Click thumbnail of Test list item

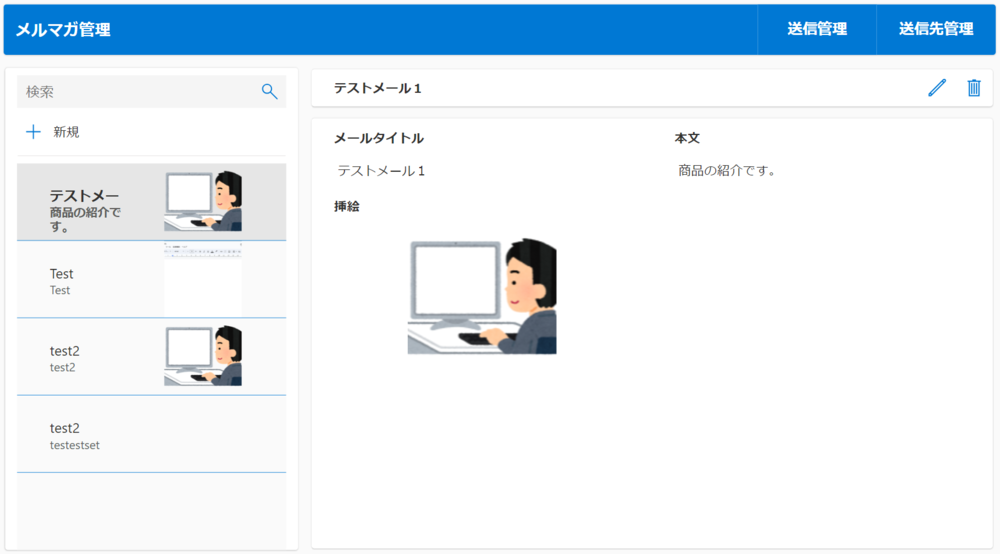click(x=203, y=279)
